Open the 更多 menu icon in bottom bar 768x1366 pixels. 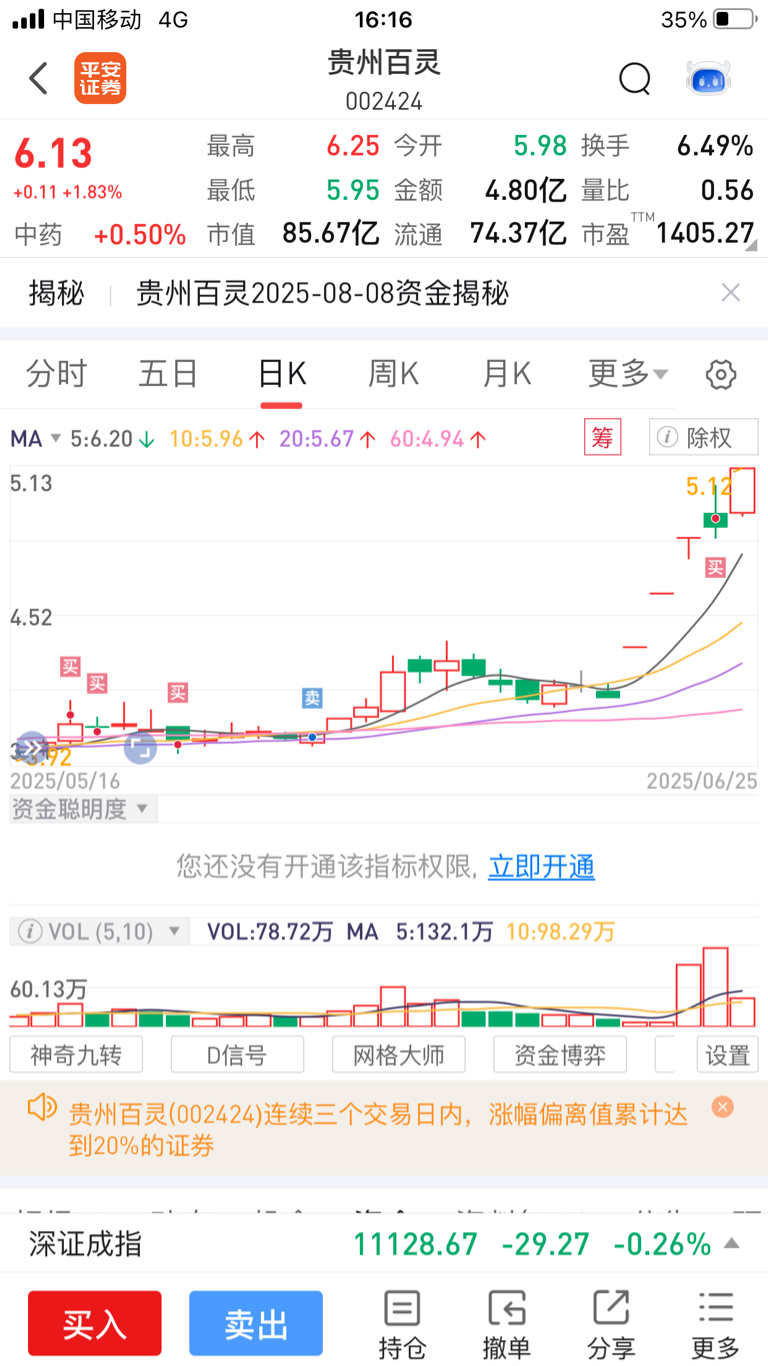coord(716,1324)
